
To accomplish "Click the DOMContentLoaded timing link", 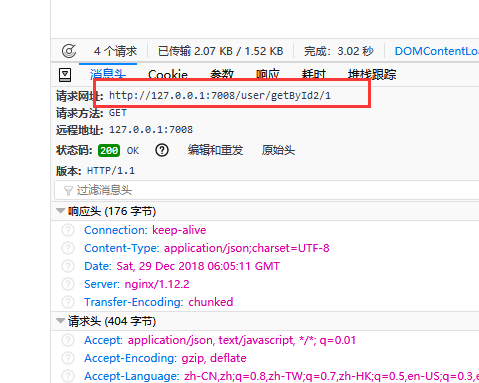I will (x=437, y=51).
